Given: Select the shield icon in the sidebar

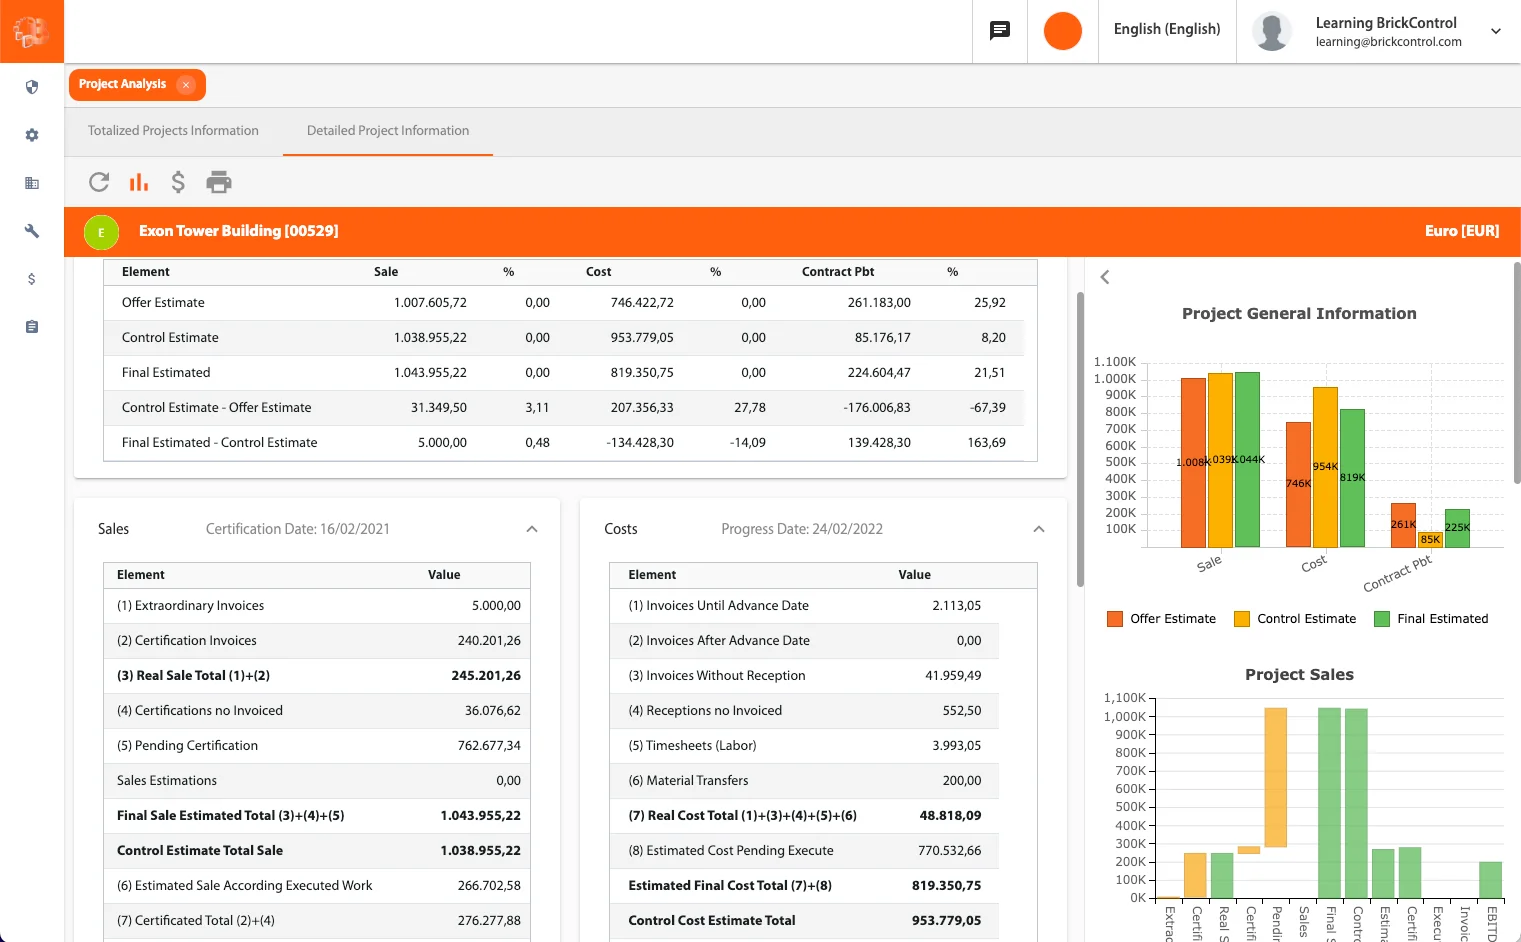Looking at the screenshot, I should tap(31, 87).
